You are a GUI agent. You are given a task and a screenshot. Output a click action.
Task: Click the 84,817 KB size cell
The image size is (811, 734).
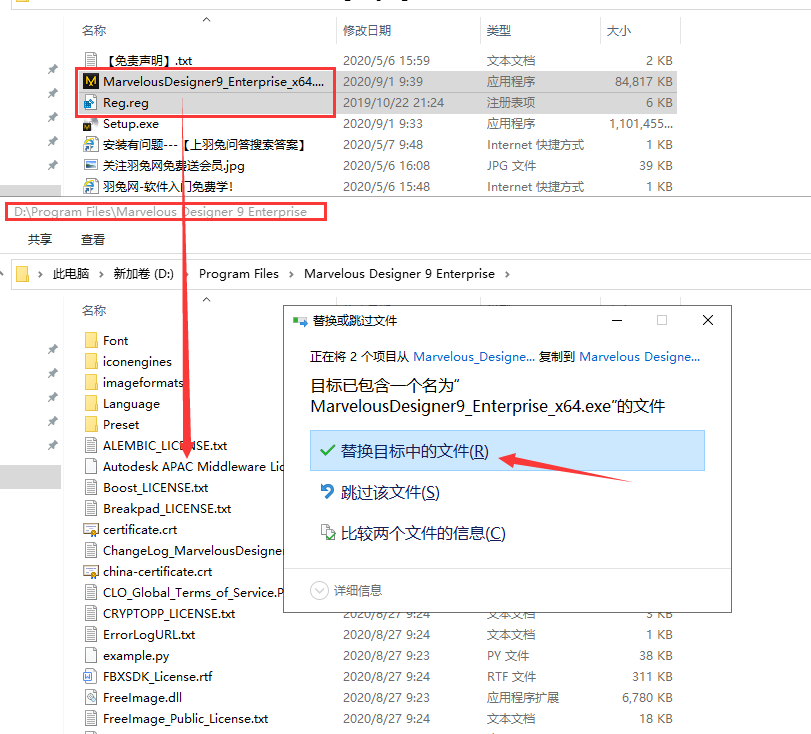pos(643,82)
